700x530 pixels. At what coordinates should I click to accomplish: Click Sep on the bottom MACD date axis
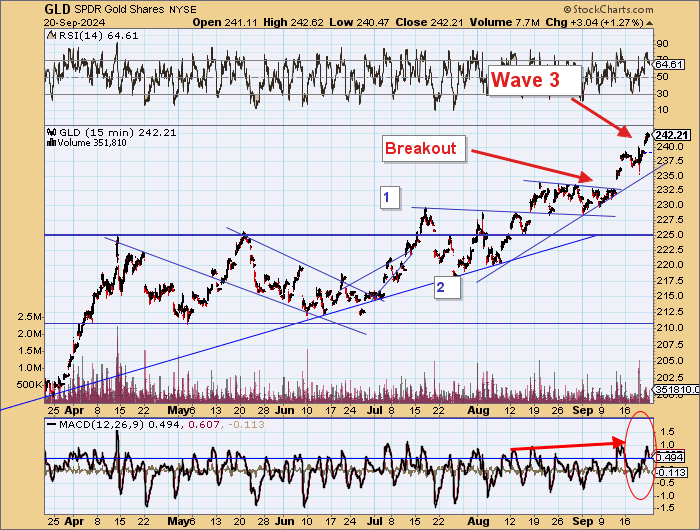tap(583, 521)
